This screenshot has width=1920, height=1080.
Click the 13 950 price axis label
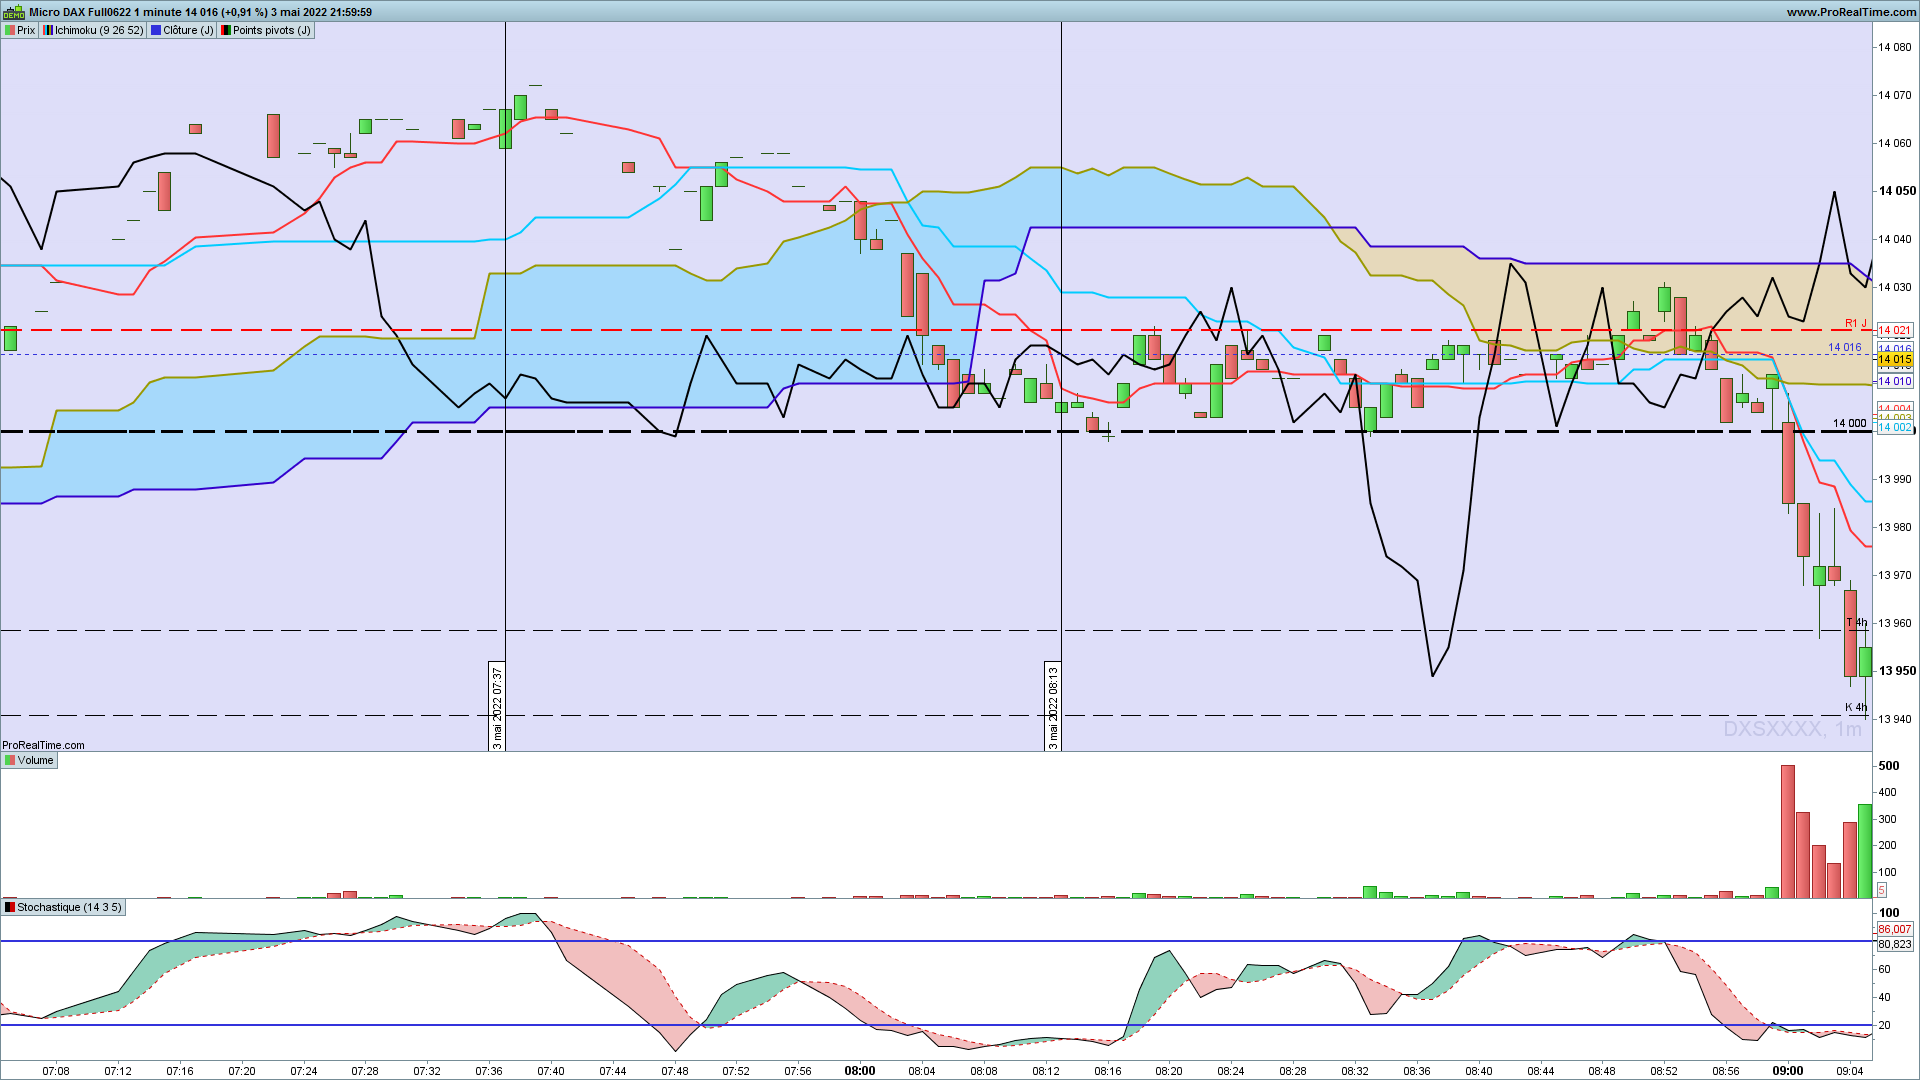coord(1897,671)
